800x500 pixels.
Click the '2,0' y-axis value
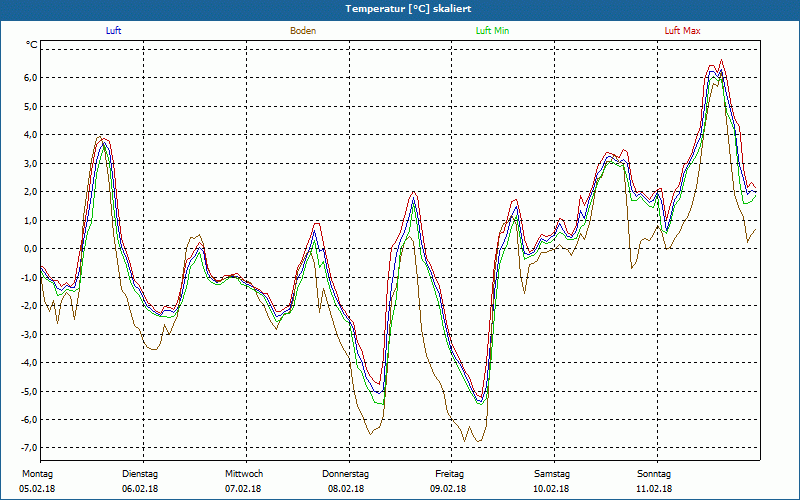(x=30, y=192)
